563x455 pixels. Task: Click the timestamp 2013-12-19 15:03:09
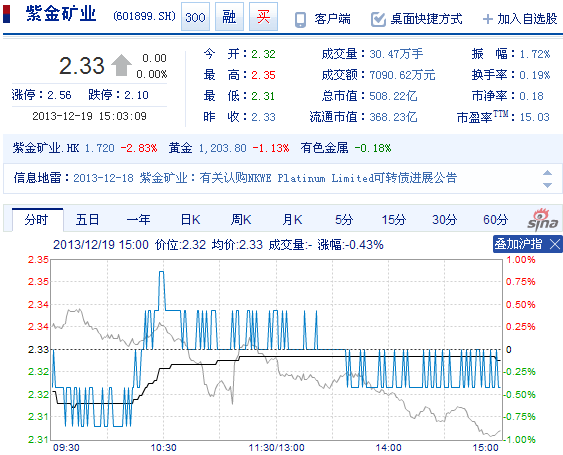(89, 116)
